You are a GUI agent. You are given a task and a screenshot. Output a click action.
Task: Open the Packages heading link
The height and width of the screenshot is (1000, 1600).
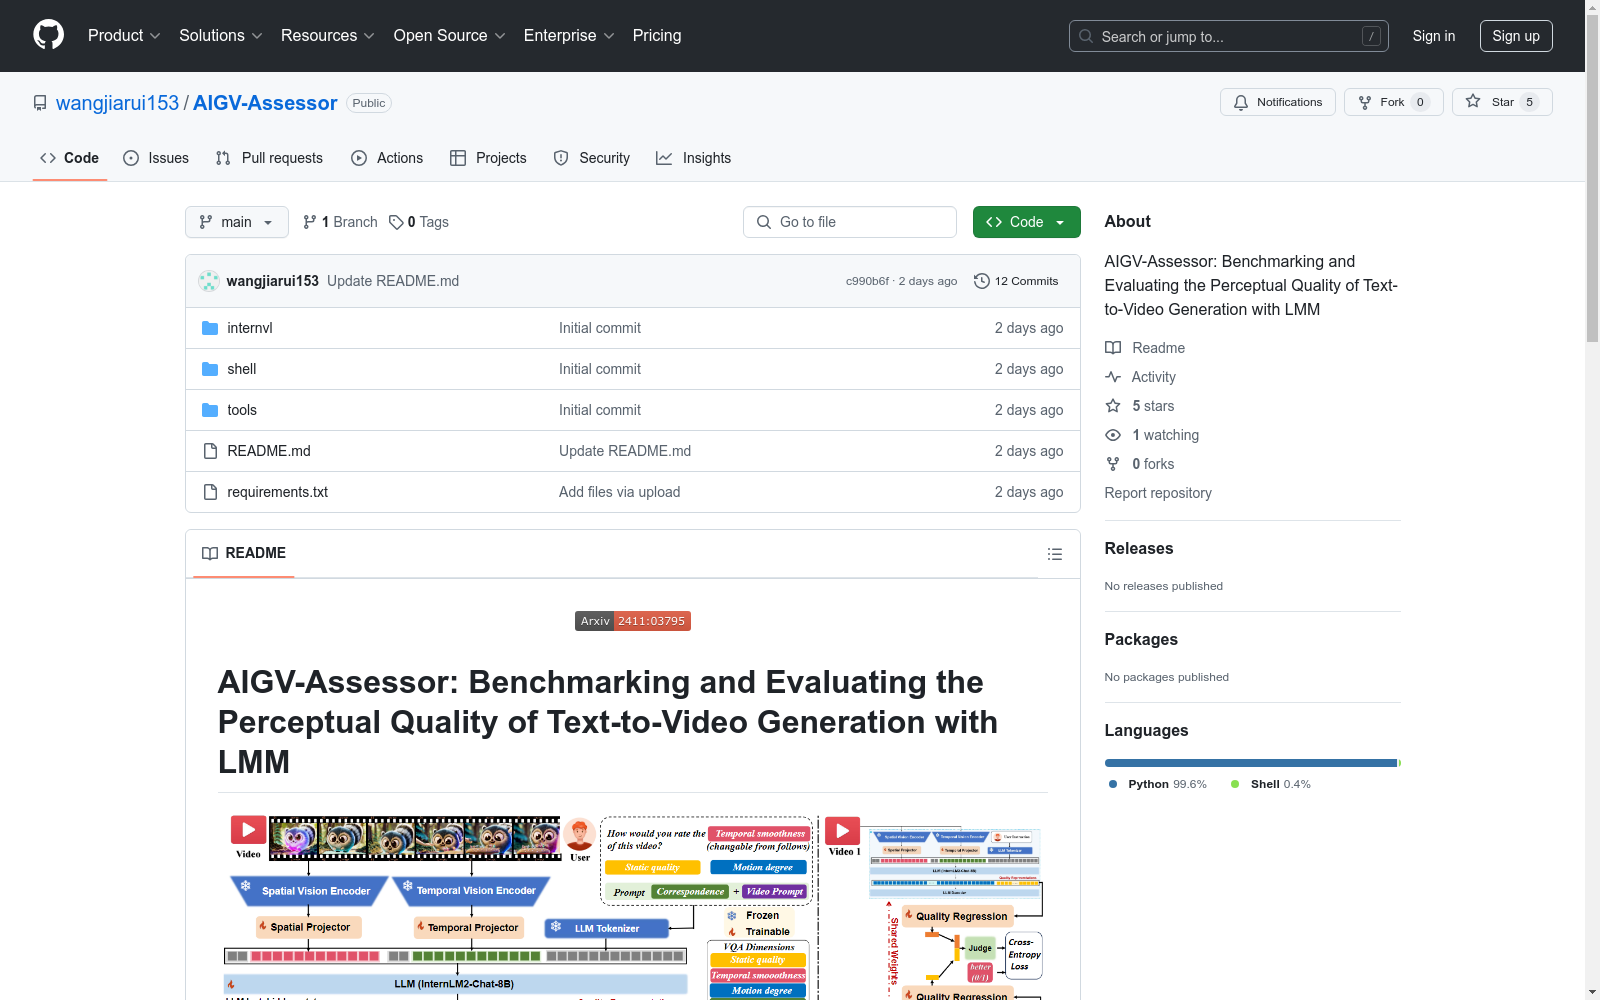pos(1141,639)
